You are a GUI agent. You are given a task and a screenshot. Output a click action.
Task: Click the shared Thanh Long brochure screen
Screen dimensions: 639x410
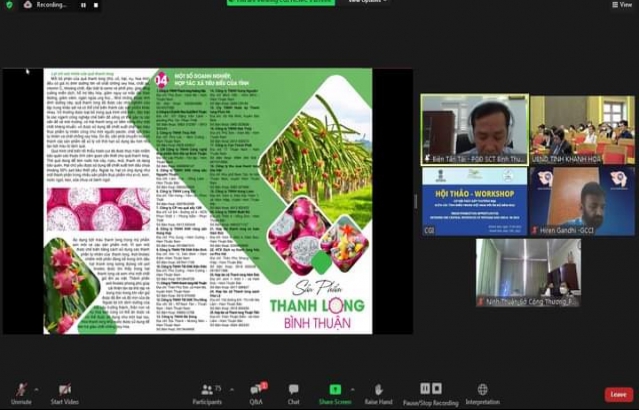pyautogui.click(x=208, y=201)
